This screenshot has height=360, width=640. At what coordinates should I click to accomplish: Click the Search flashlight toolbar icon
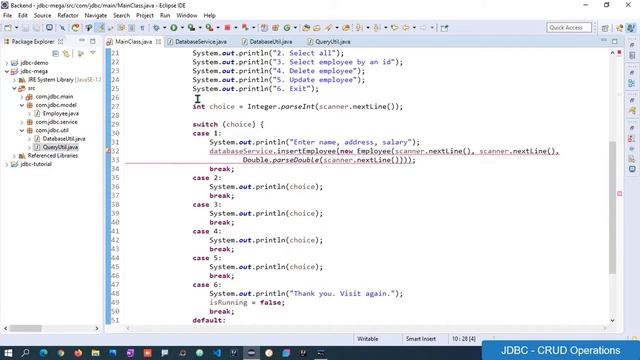329,28
